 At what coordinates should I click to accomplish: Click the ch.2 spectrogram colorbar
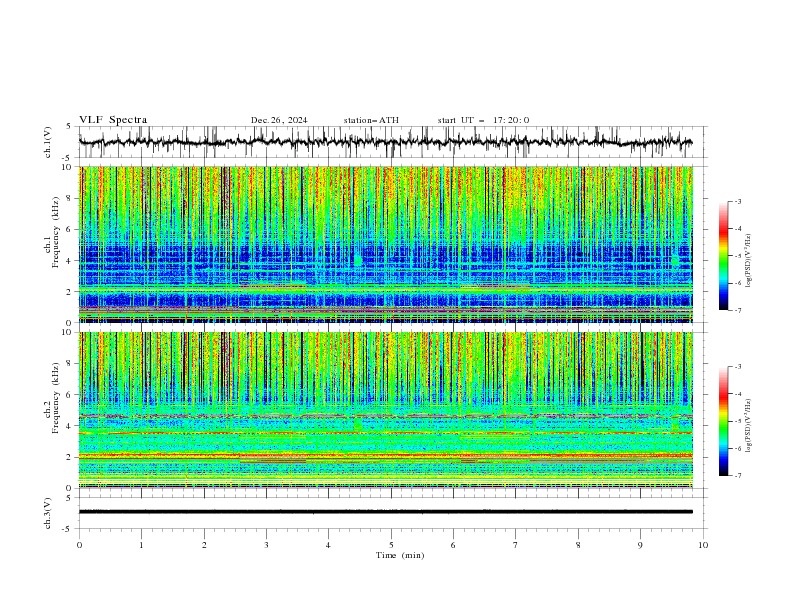(724, 421)
